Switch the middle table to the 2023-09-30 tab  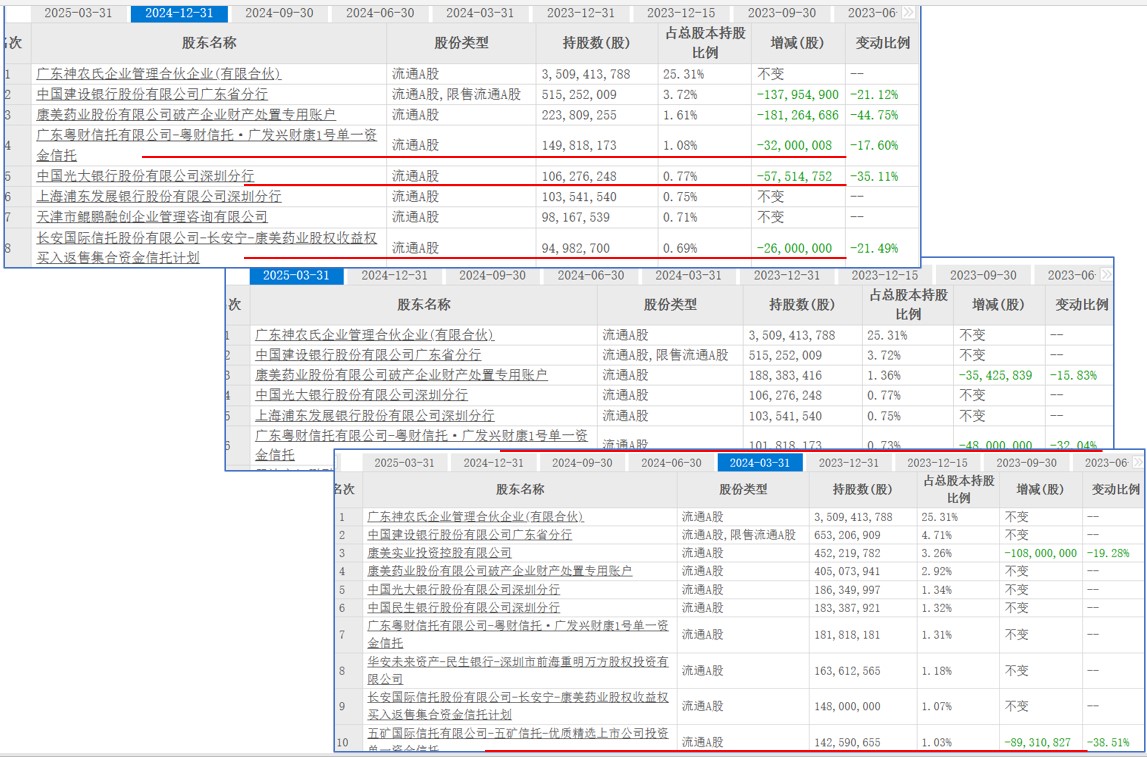point(983,276)
